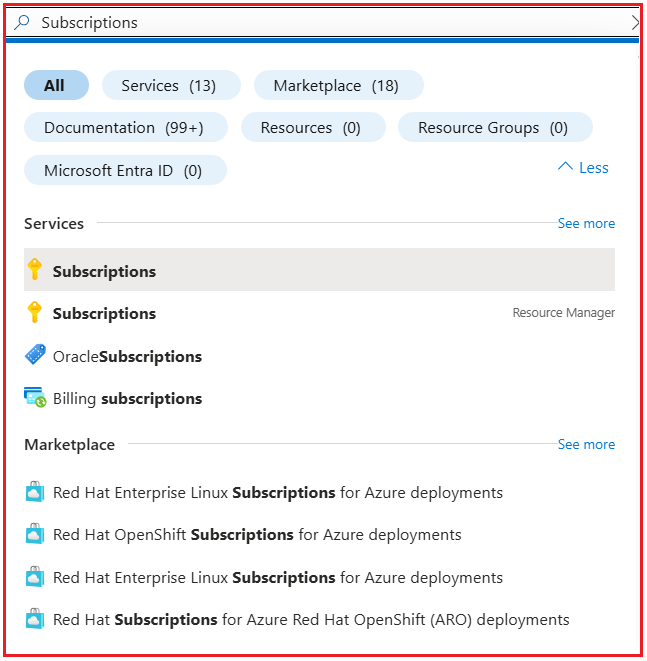
Task: Filter results by Marketplace (18)
Action: [x=338, y=85]
